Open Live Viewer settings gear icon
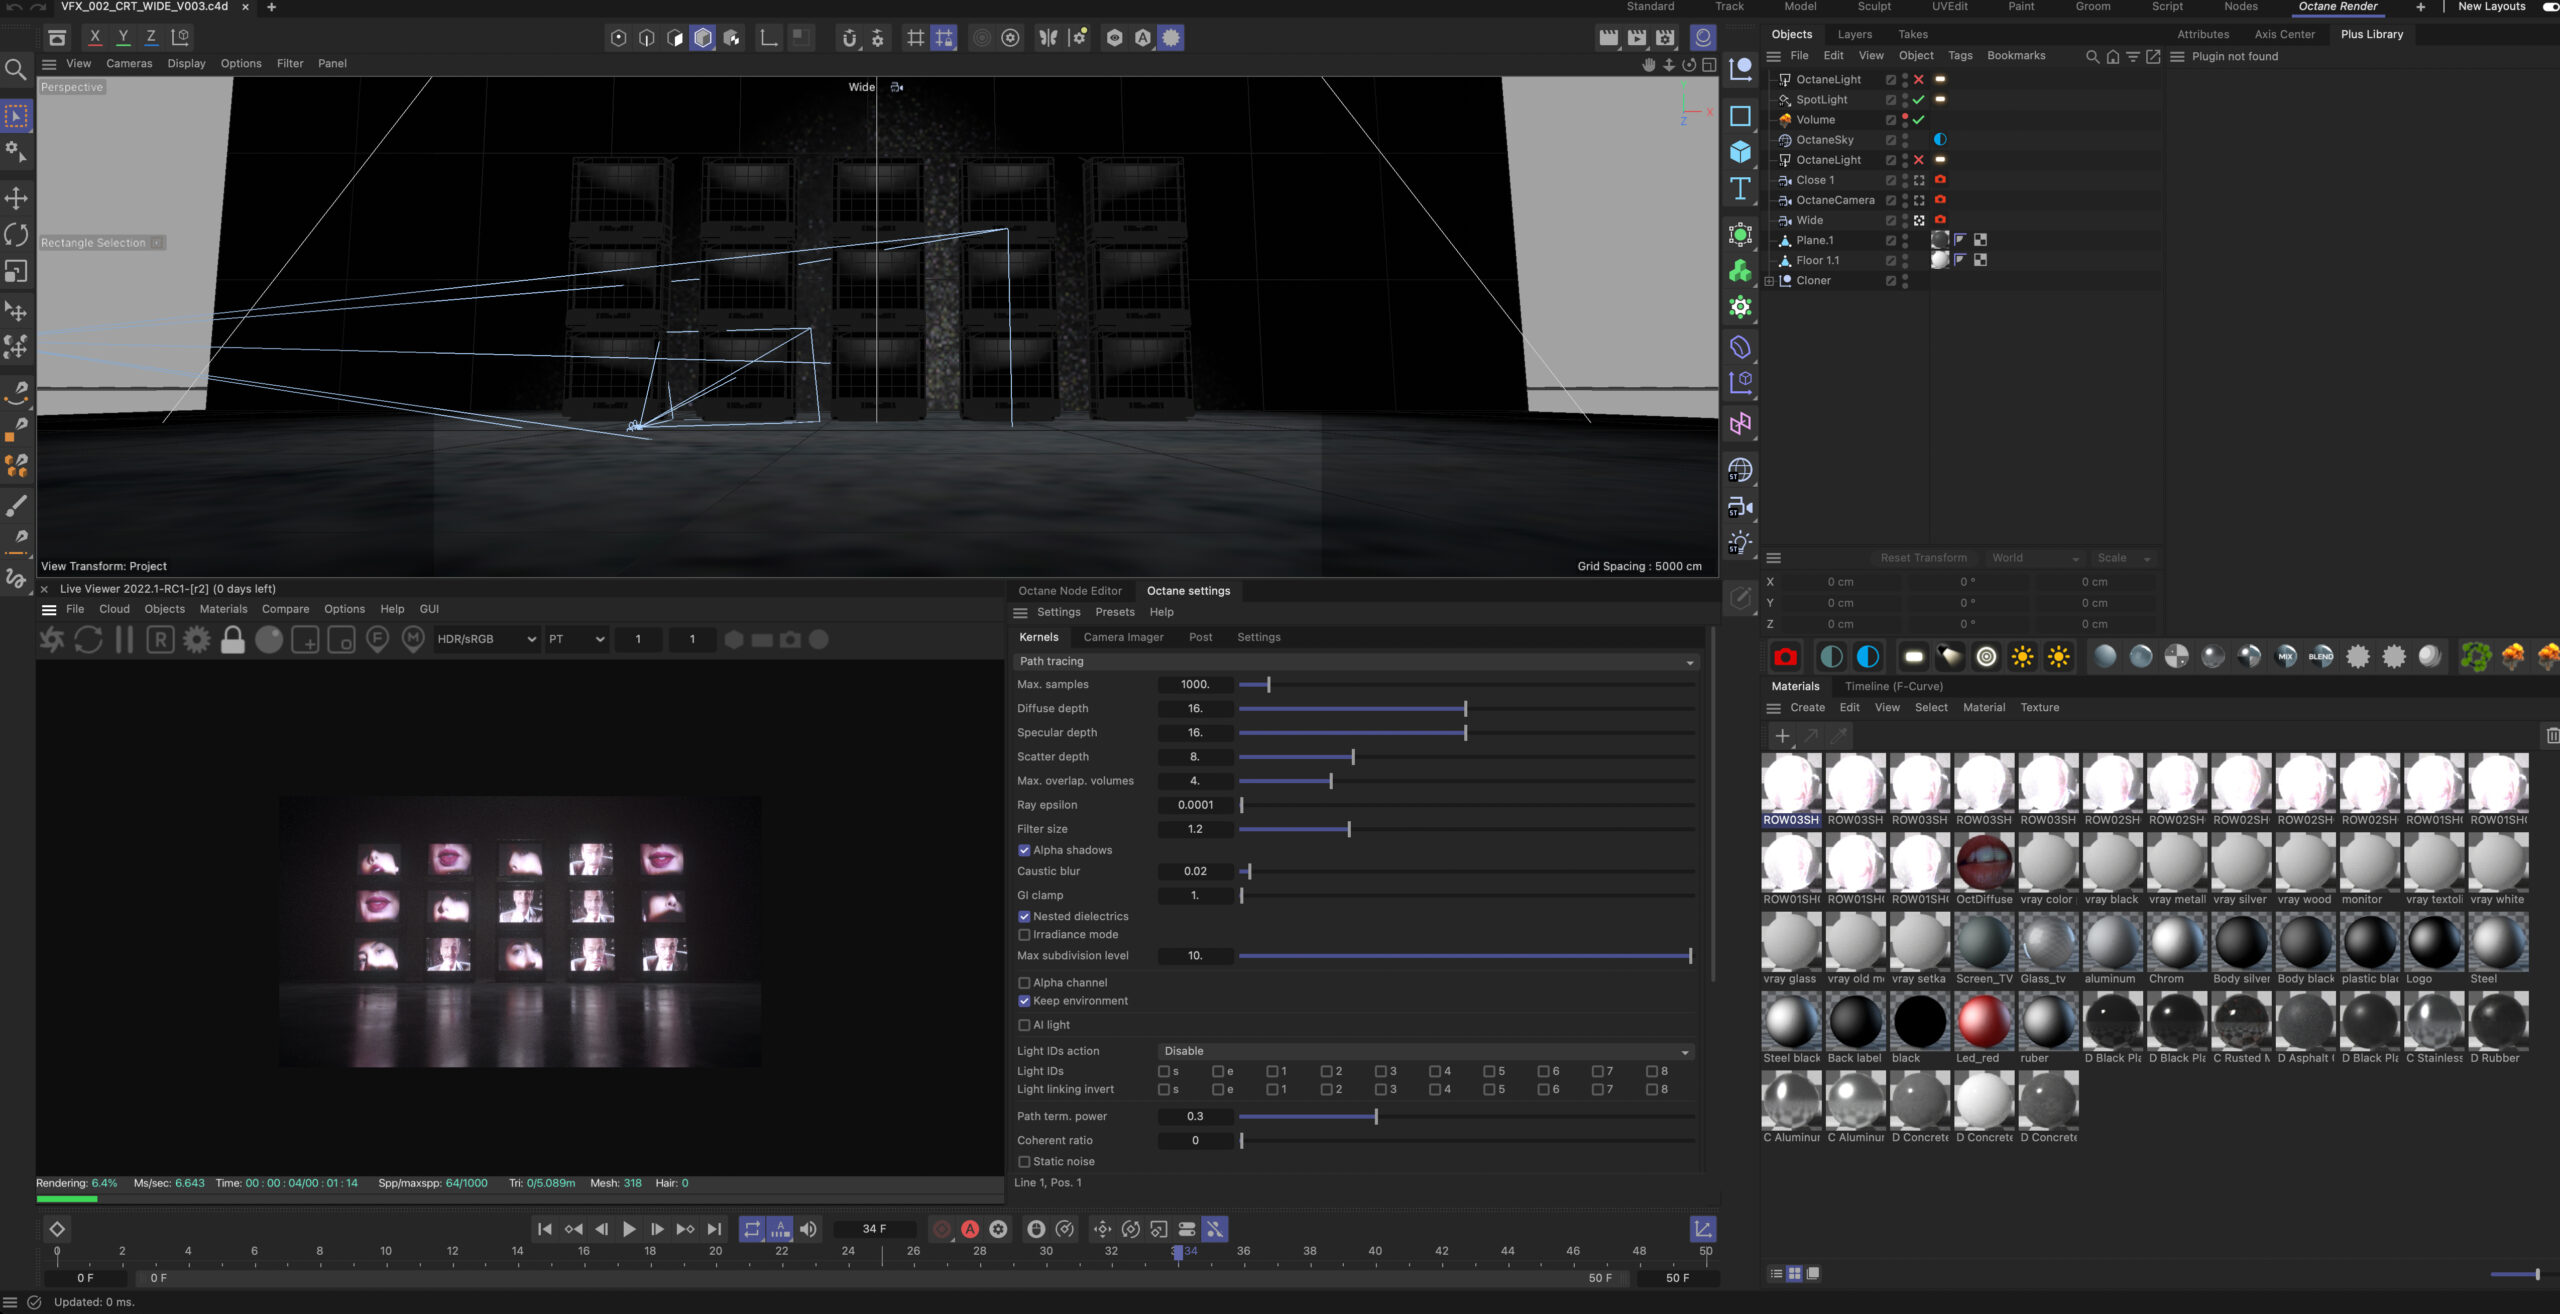 (196, 640)
